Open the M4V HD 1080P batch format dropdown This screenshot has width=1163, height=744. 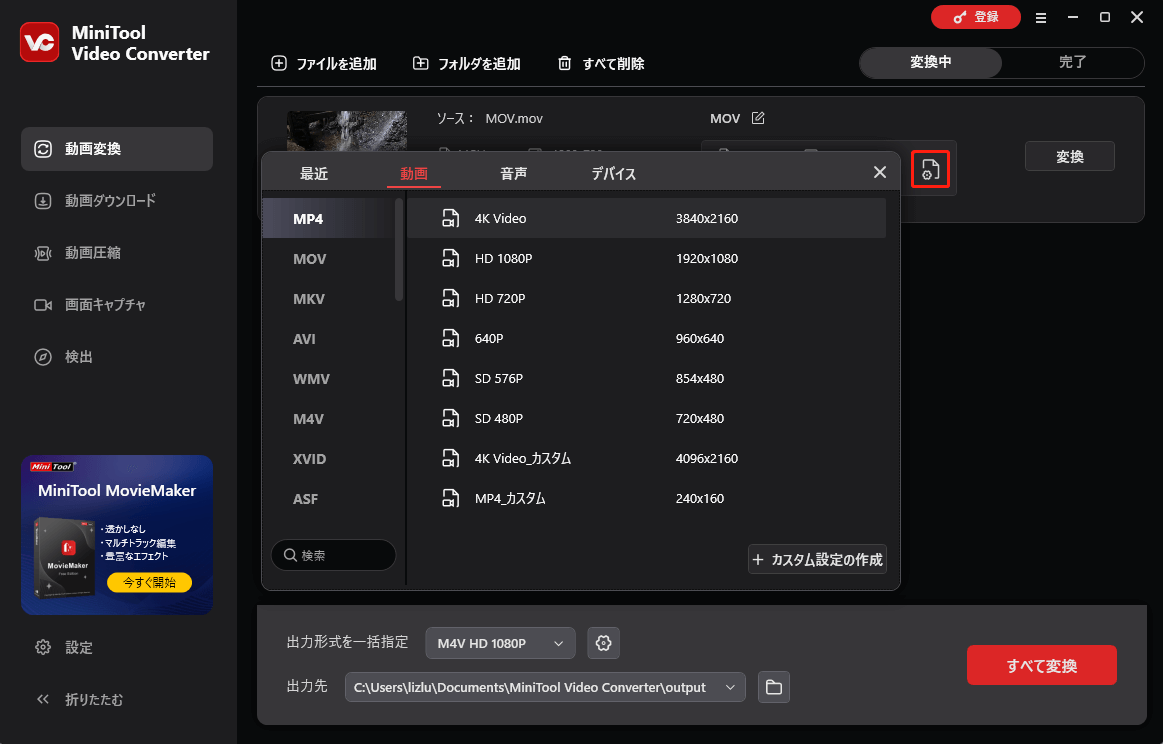[501, 643]
